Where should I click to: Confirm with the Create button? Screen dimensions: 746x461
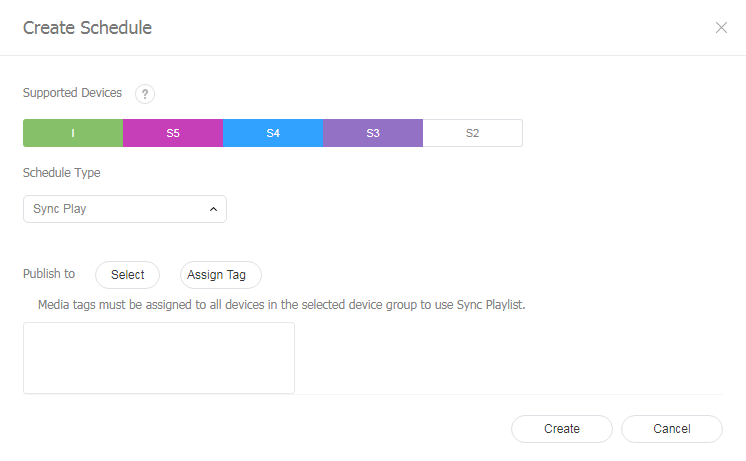tap(561, 429)
